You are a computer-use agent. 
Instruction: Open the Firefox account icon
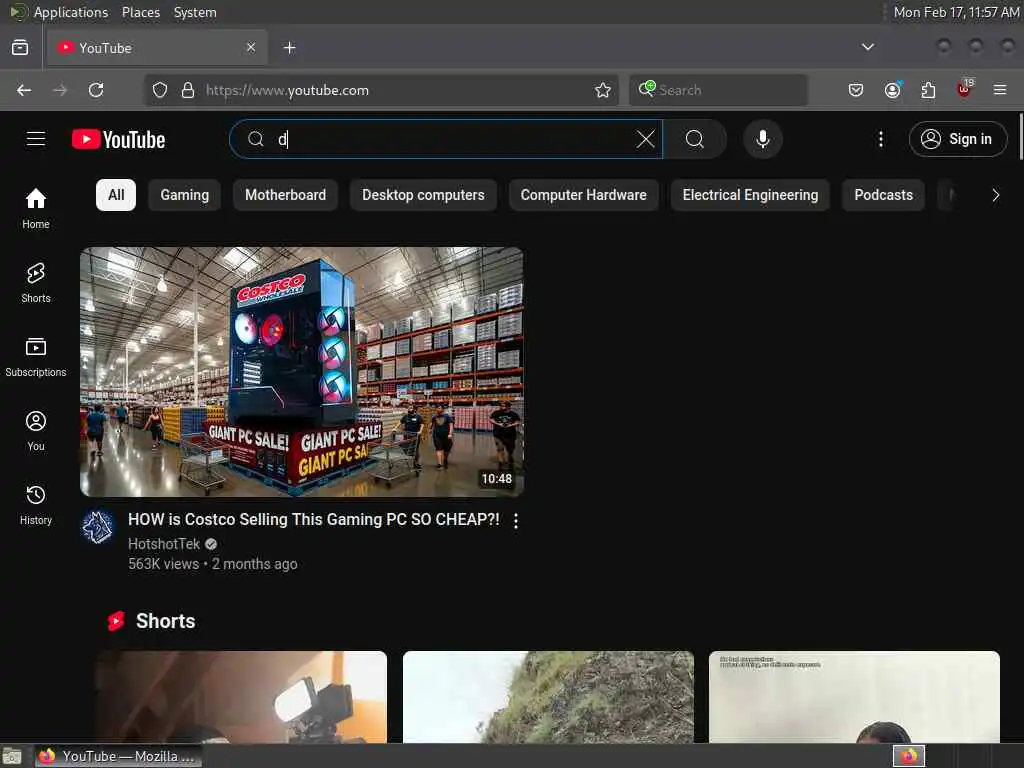pyautogui.click(x=892, y=90)
